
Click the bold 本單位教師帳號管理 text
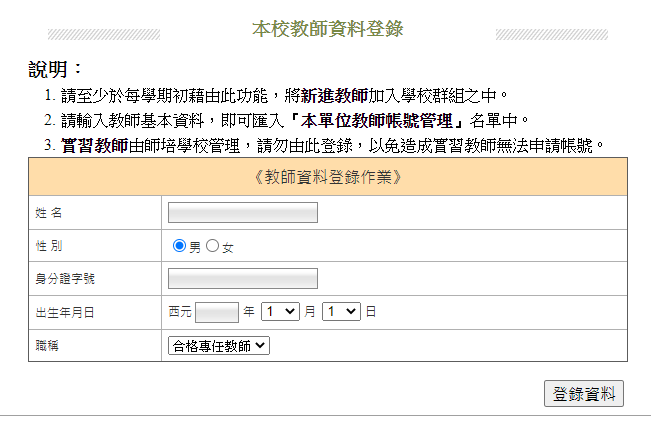(377, 121)
